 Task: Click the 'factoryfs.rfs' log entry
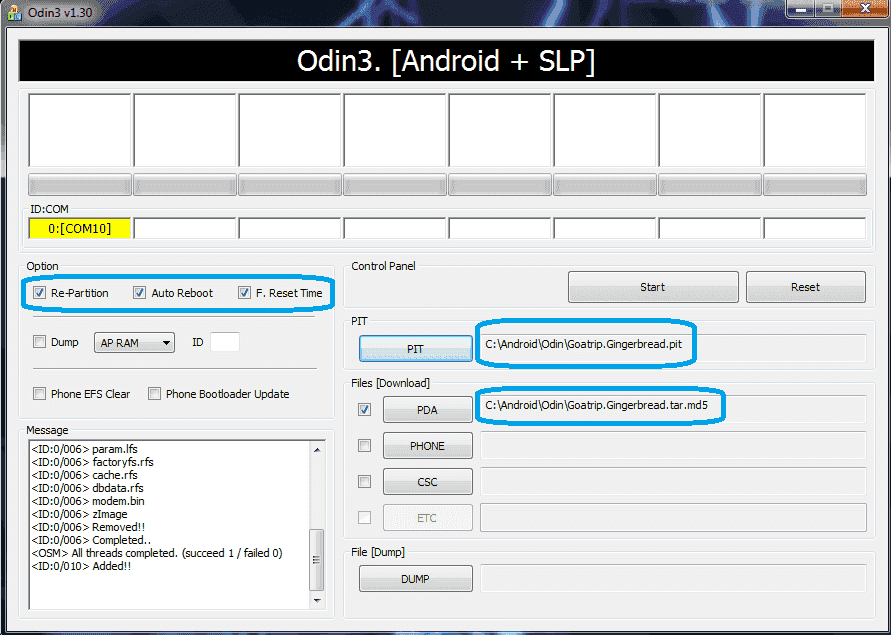92,462
